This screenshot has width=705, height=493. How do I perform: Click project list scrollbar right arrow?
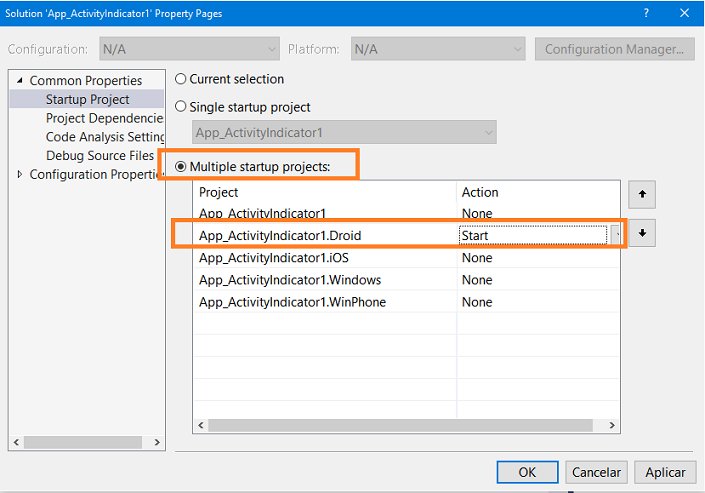[x=612, y=425]
